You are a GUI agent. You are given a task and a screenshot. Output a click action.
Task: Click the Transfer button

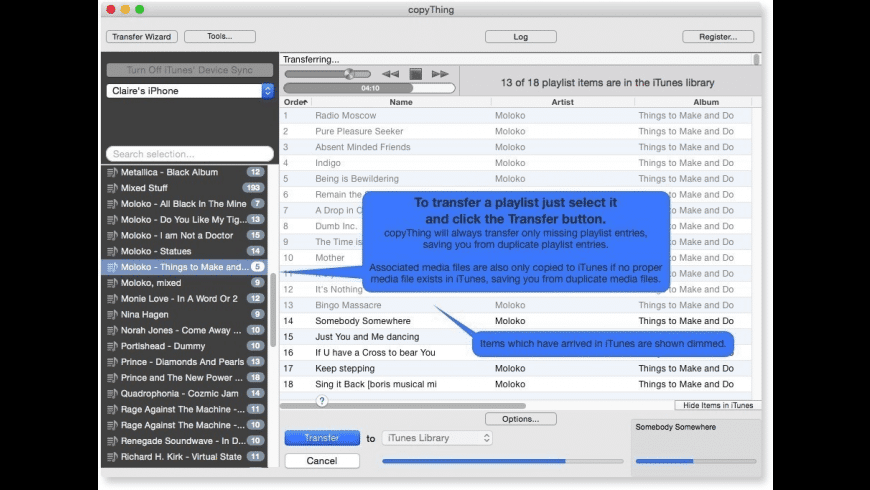[321, 438]
